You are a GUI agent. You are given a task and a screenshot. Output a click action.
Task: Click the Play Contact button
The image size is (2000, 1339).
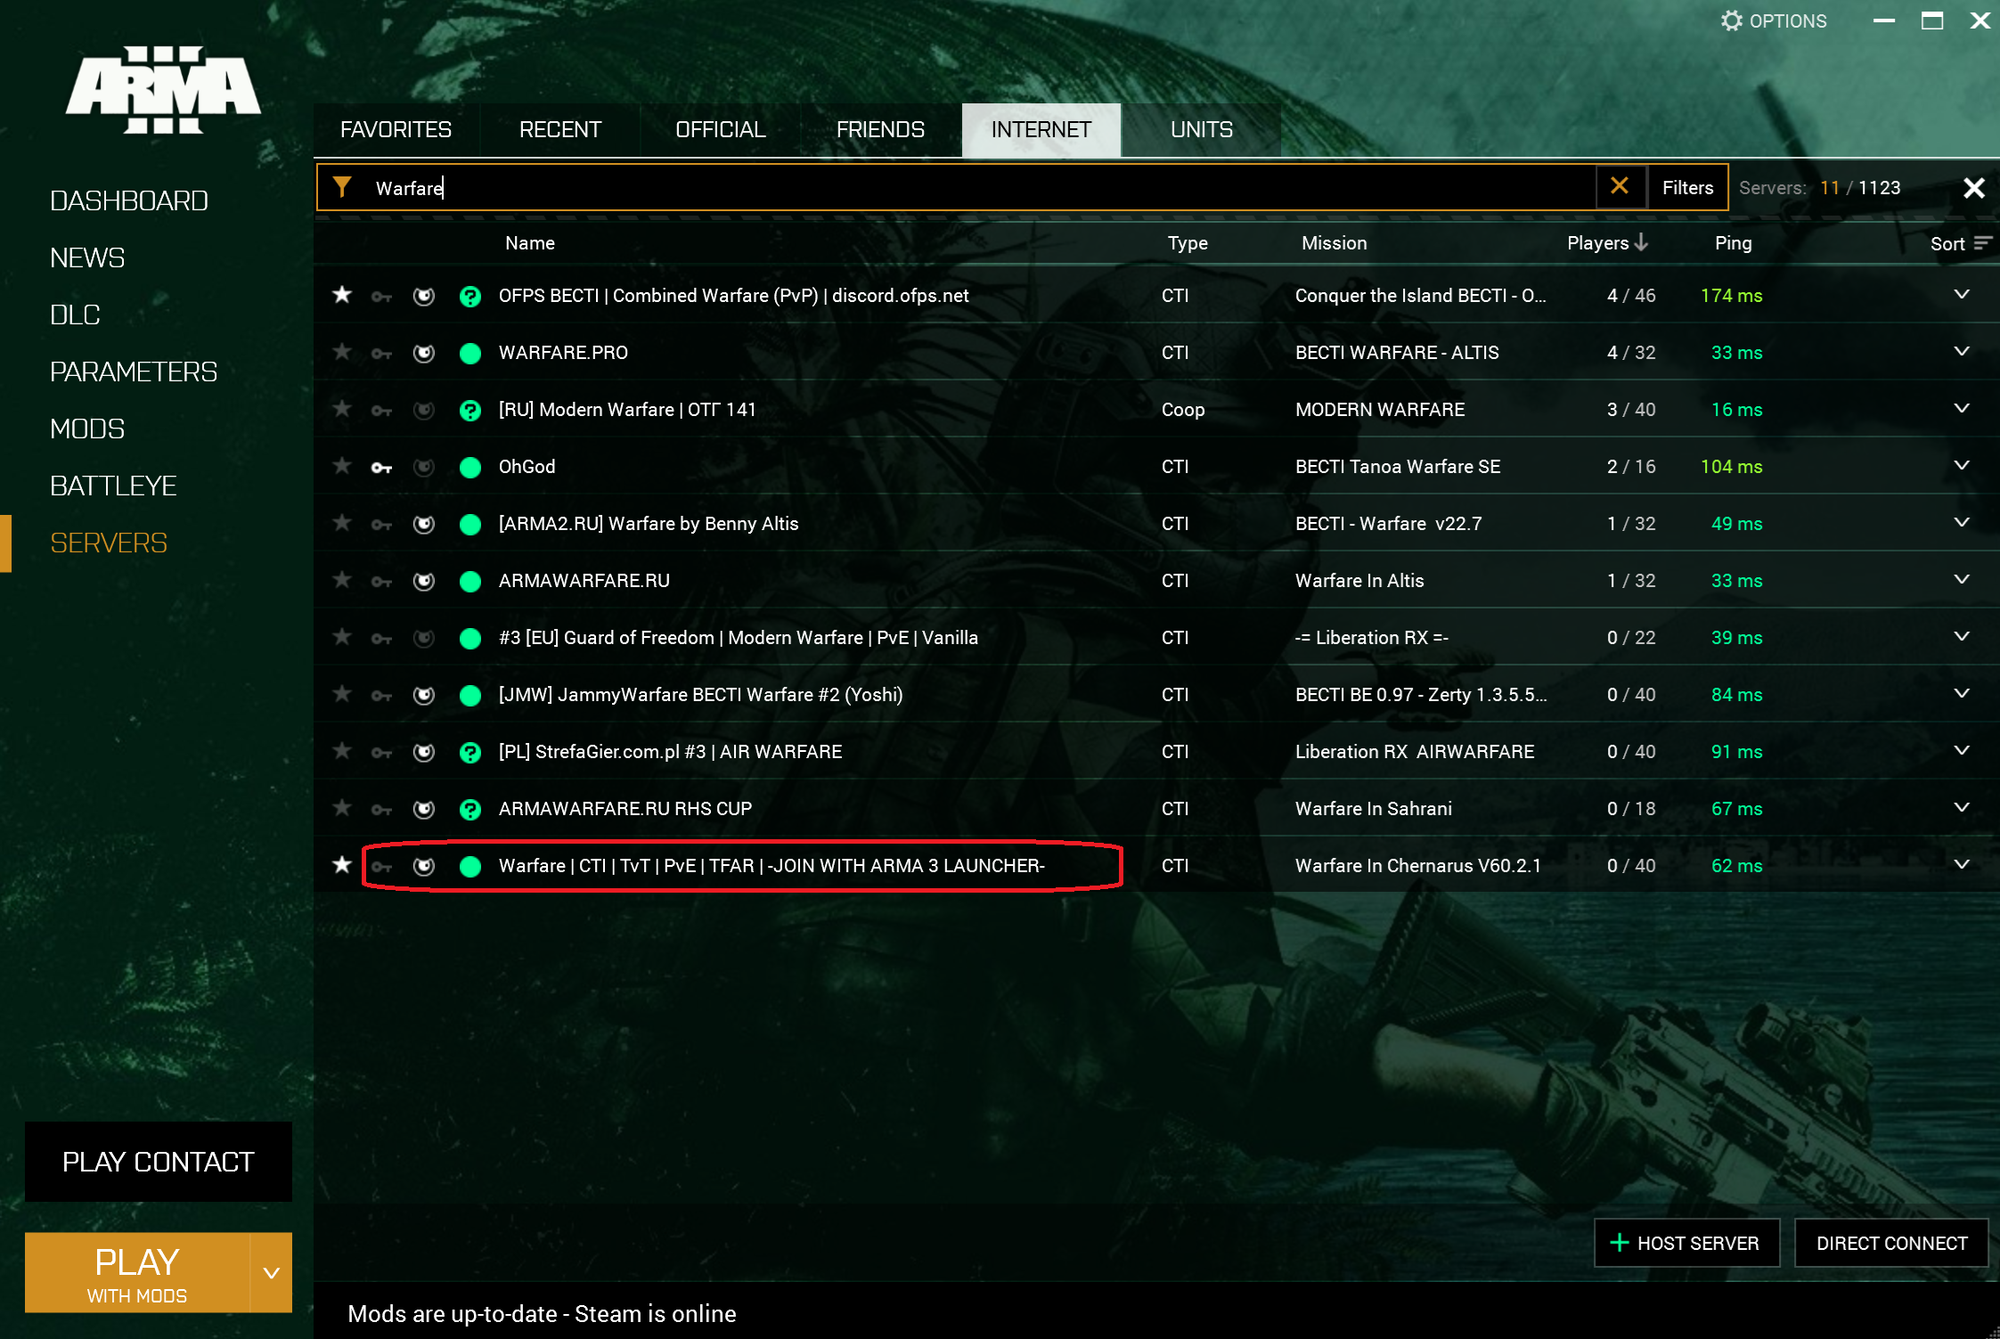158,1161
